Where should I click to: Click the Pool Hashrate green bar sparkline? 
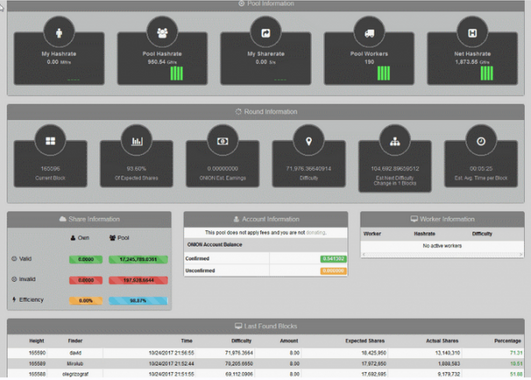[x=176, y=73]
